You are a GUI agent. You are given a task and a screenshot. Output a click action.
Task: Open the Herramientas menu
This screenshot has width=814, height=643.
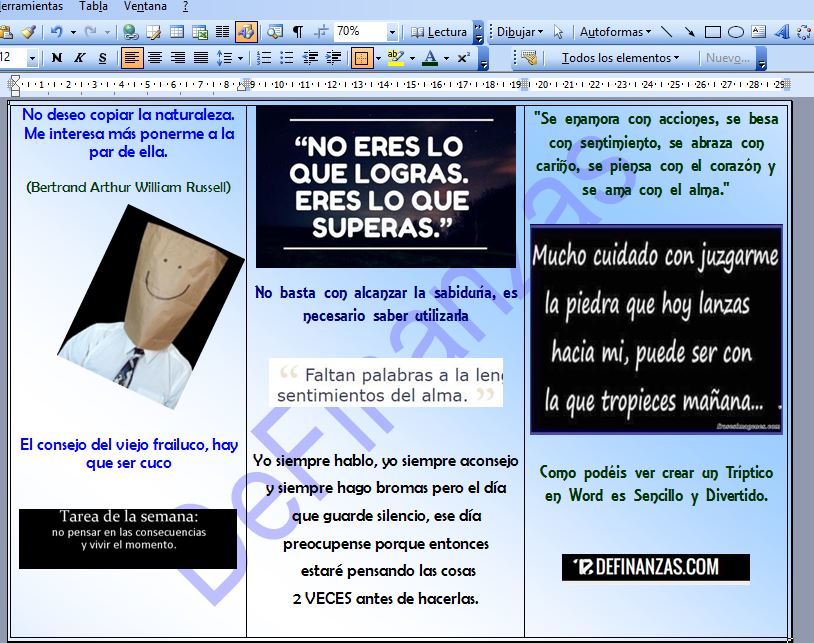point(31,7)
